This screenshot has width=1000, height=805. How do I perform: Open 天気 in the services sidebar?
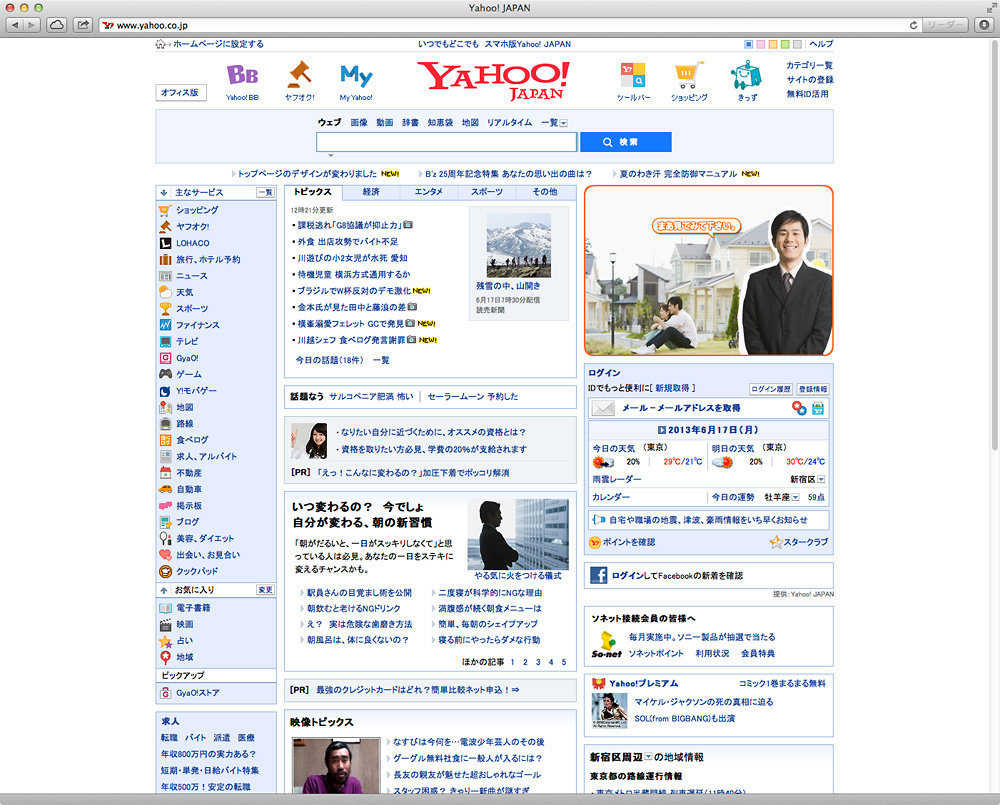coord(184,292)
